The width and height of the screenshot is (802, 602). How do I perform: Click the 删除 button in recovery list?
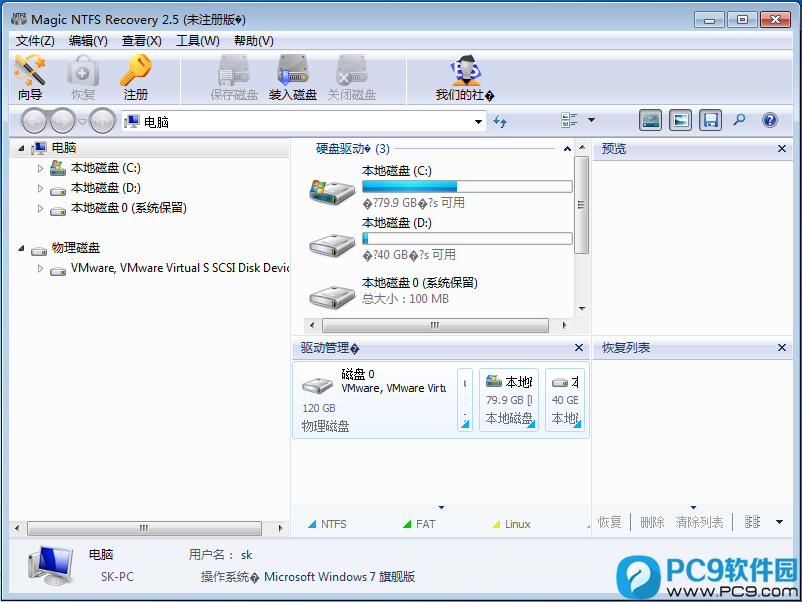tap(652, 522)
